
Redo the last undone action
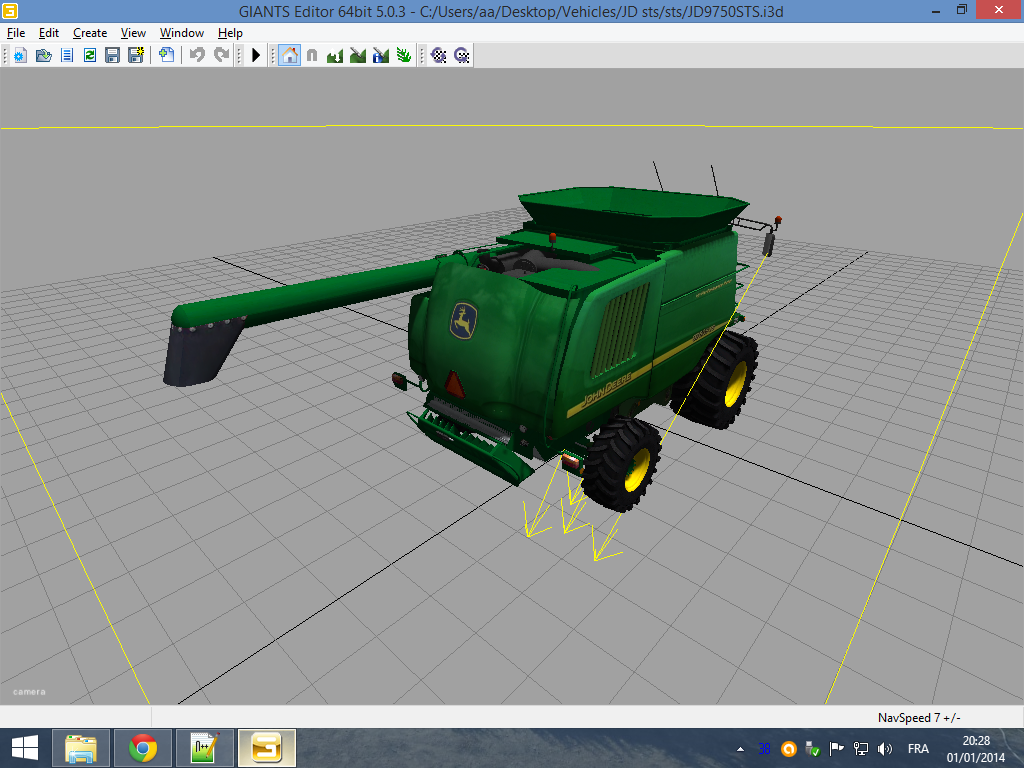tap(222, 56)
